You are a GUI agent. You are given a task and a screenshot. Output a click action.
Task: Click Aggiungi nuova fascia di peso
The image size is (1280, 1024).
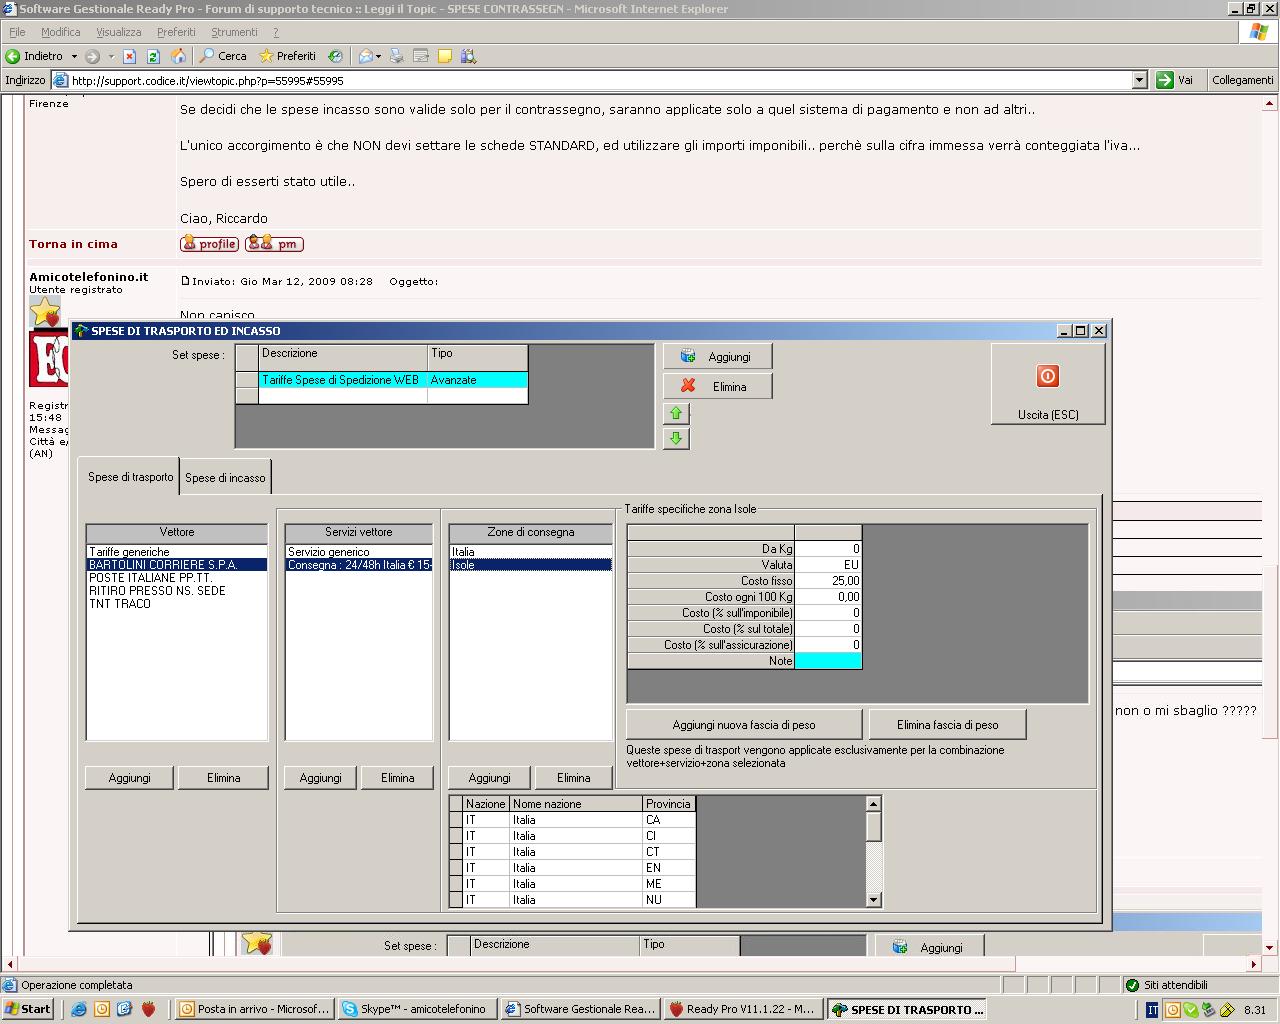(744, 725)
